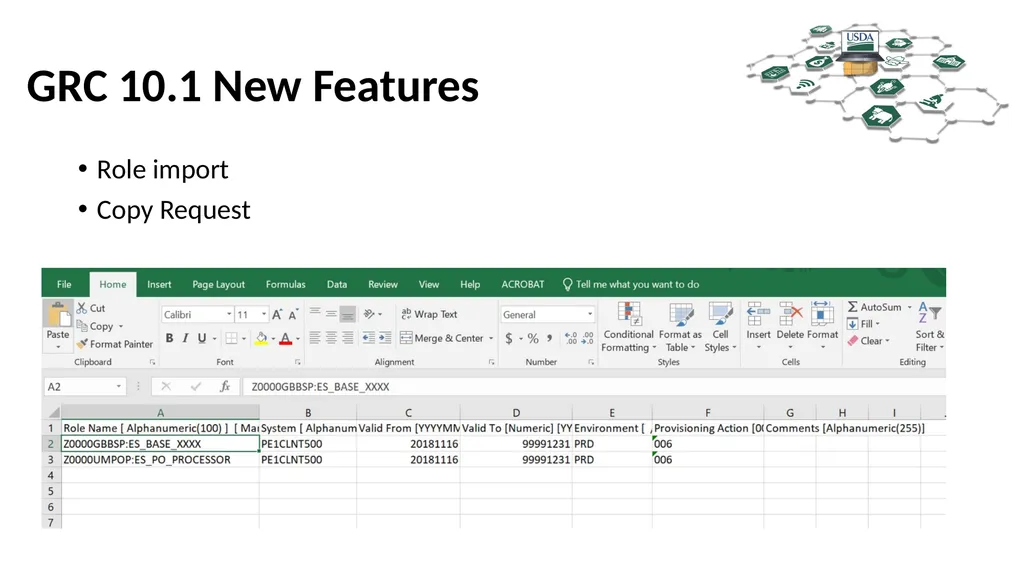This screenshot has width=1024, height=575.
Task: Open Sort & Filter menu
Action: pos(930,327)
